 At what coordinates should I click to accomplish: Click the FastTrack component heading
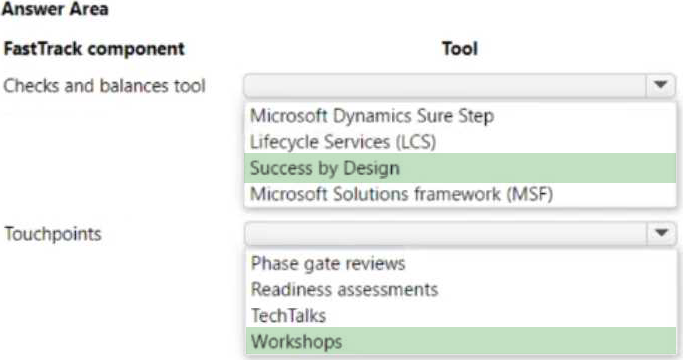94,49
